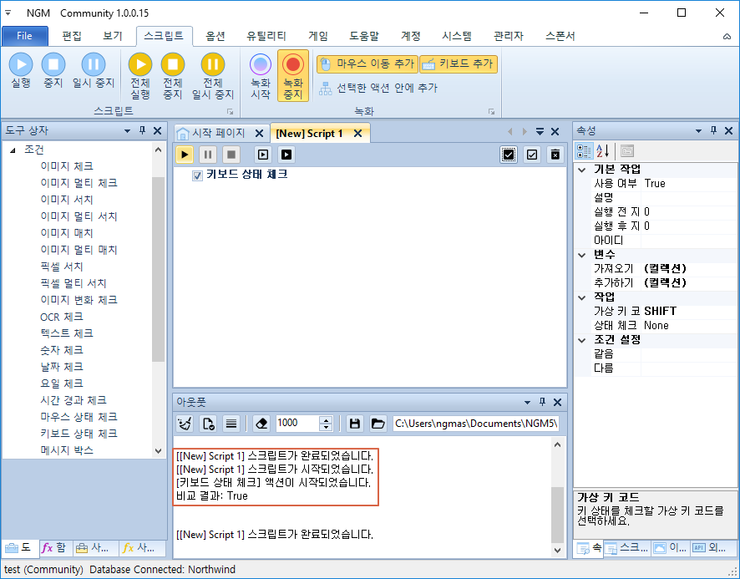Image resolution: width=740 pixels, height=579 pixels.
Task: Collapse the 조건 설정 property group
Action: coord(582,340)
